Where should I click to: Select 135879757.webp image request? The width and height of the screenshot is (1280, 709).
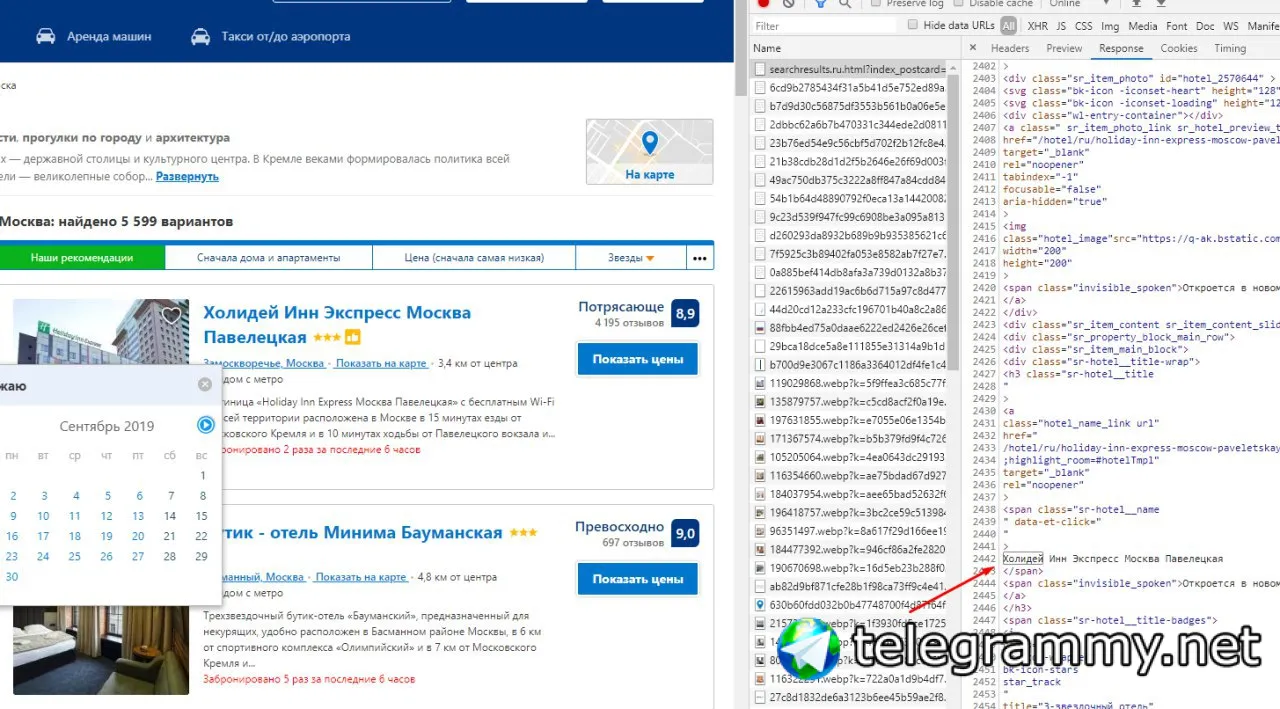coord(849,401)
